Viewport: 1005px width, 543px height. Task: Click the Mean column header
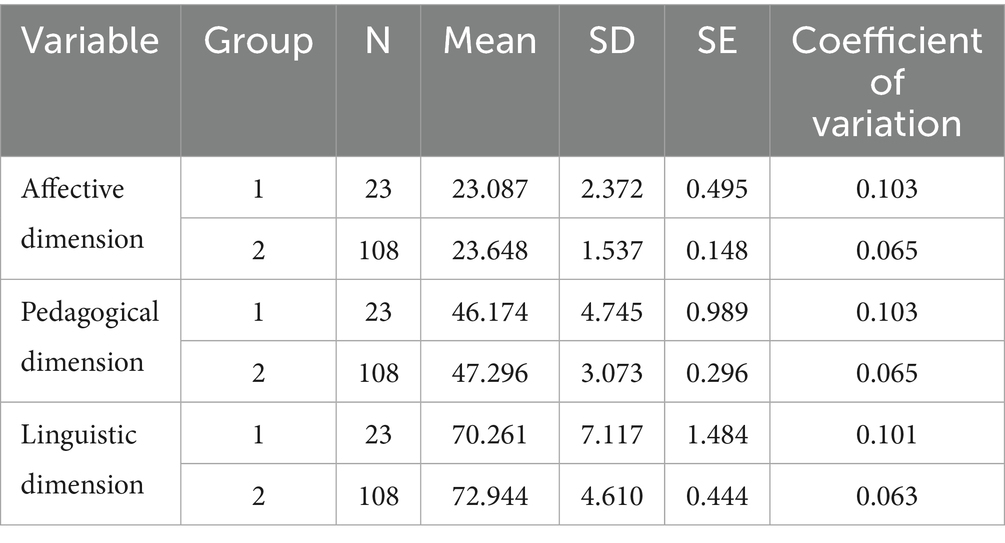(x=490, y=41)
